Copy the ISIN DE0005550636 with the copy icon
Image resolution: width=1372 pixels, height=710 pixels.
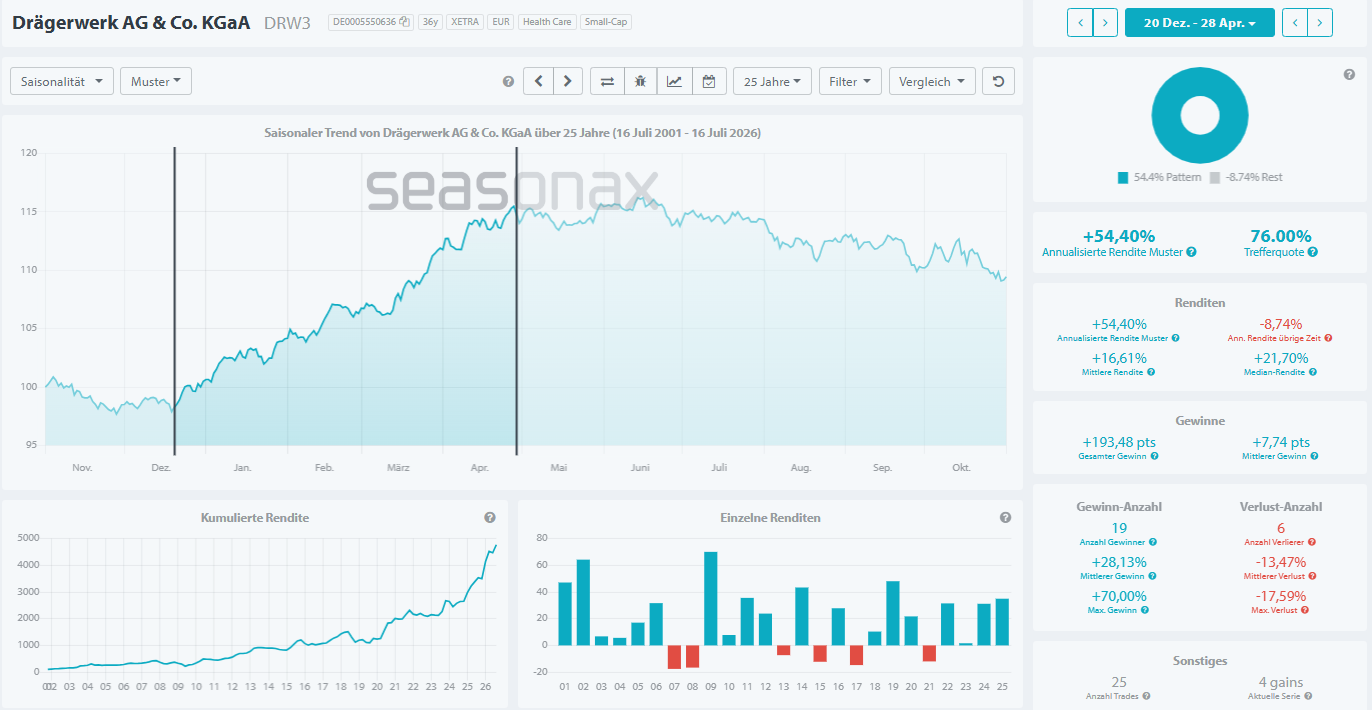[x=405, y=22]
